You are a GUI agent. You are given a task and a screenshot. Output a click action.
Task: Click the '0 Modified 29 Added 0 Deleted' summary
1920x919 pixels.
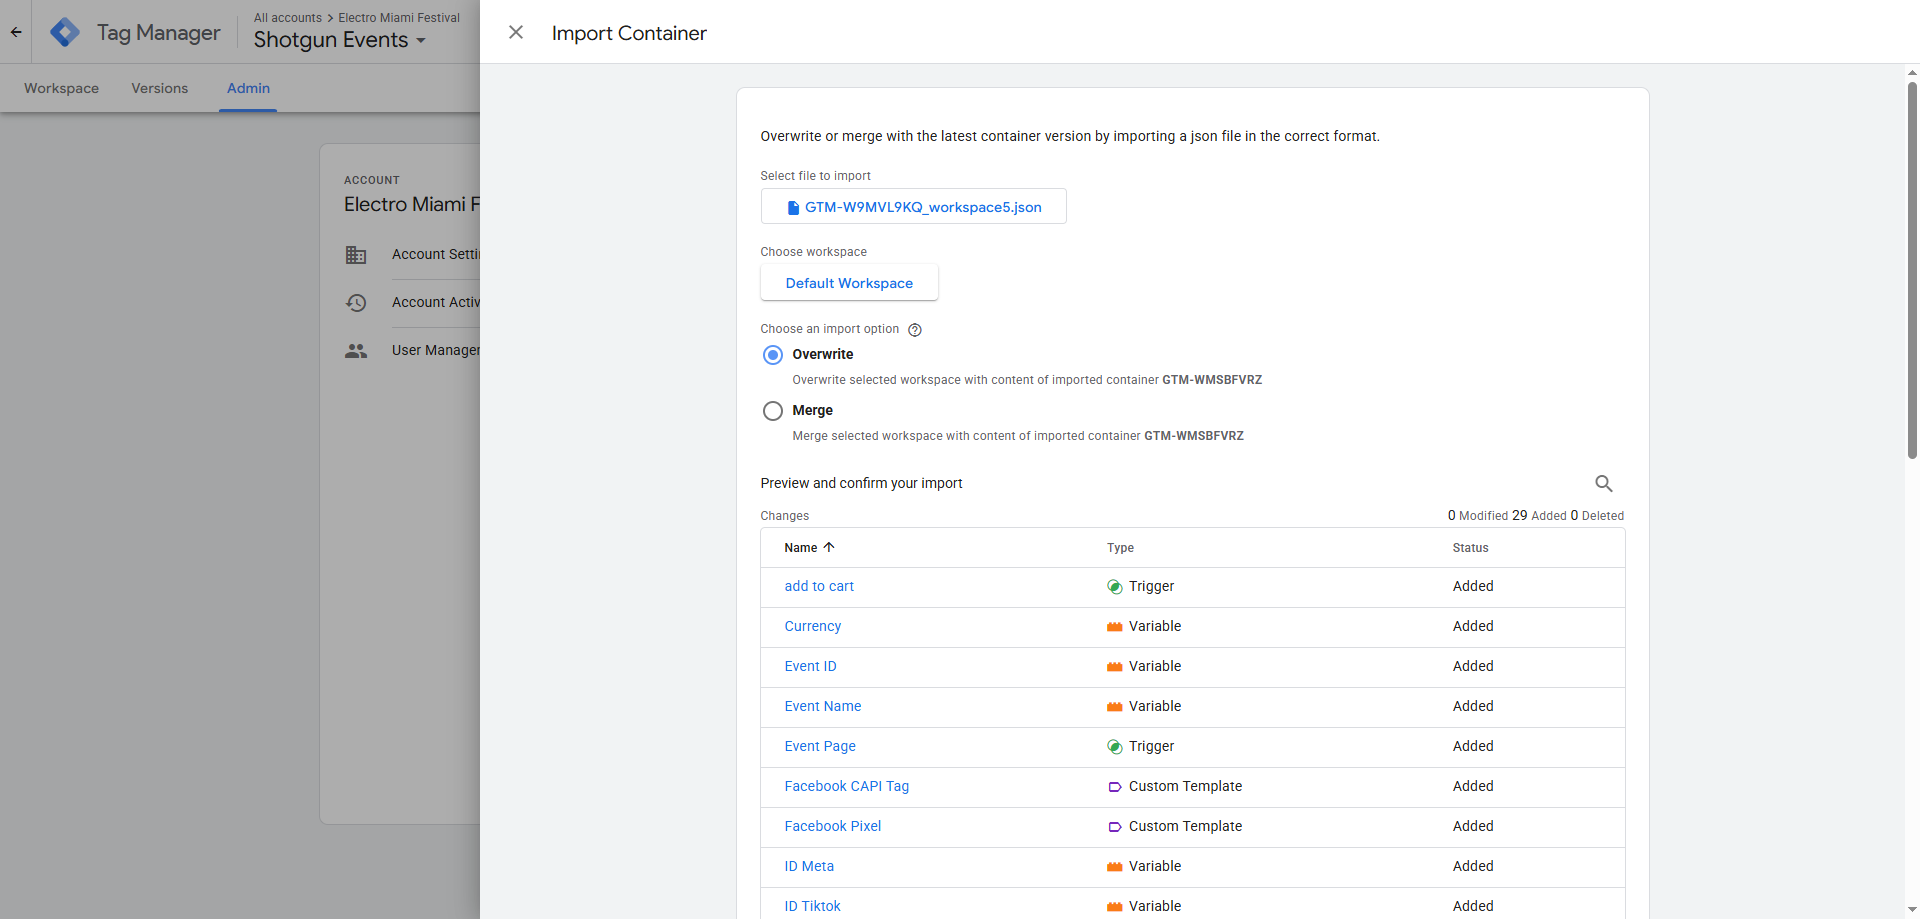point(1536,516)
